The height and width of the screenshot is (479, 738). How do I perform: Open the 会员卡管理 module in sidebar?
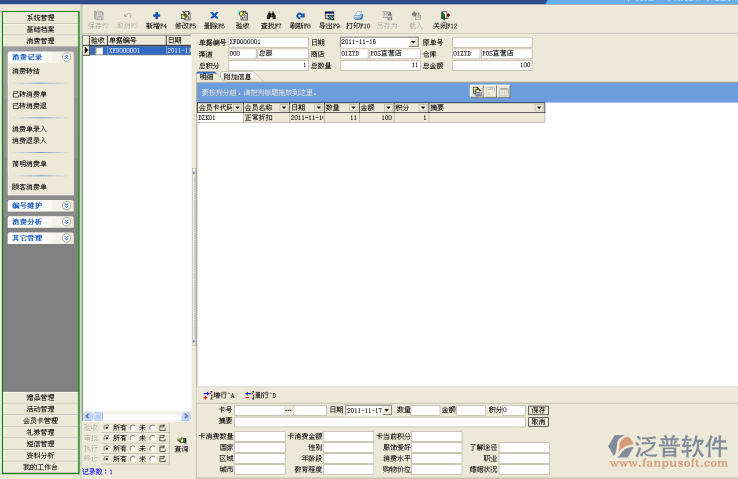(40, 421)
